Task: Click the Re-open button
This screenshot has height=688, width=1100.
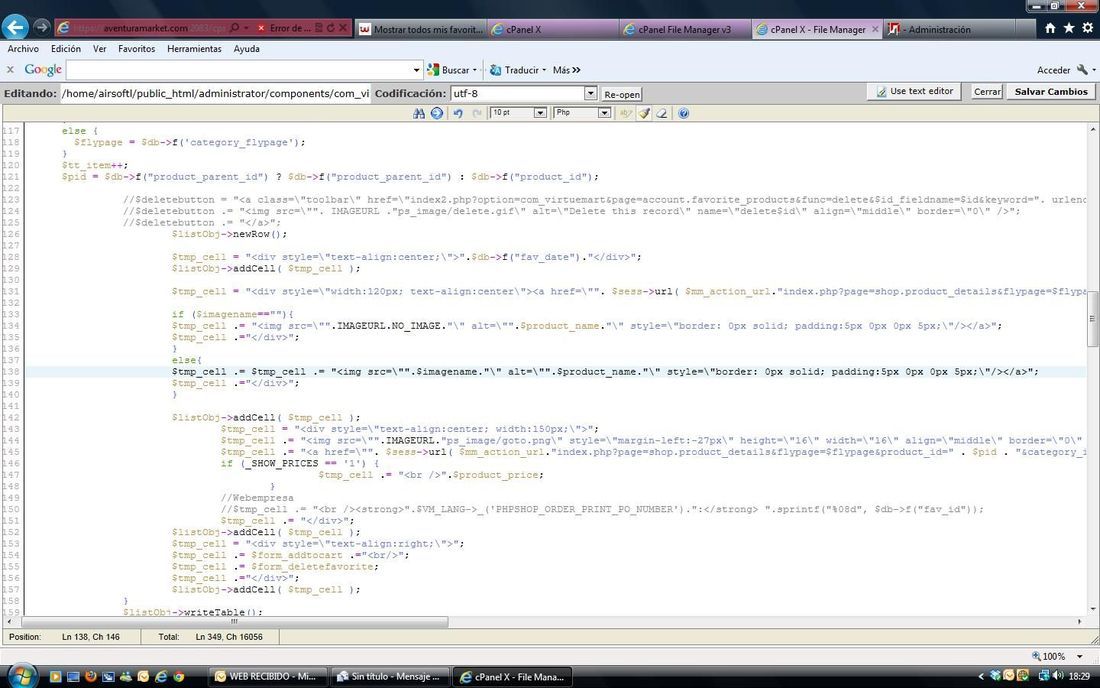Action: [x=622, y=94]
